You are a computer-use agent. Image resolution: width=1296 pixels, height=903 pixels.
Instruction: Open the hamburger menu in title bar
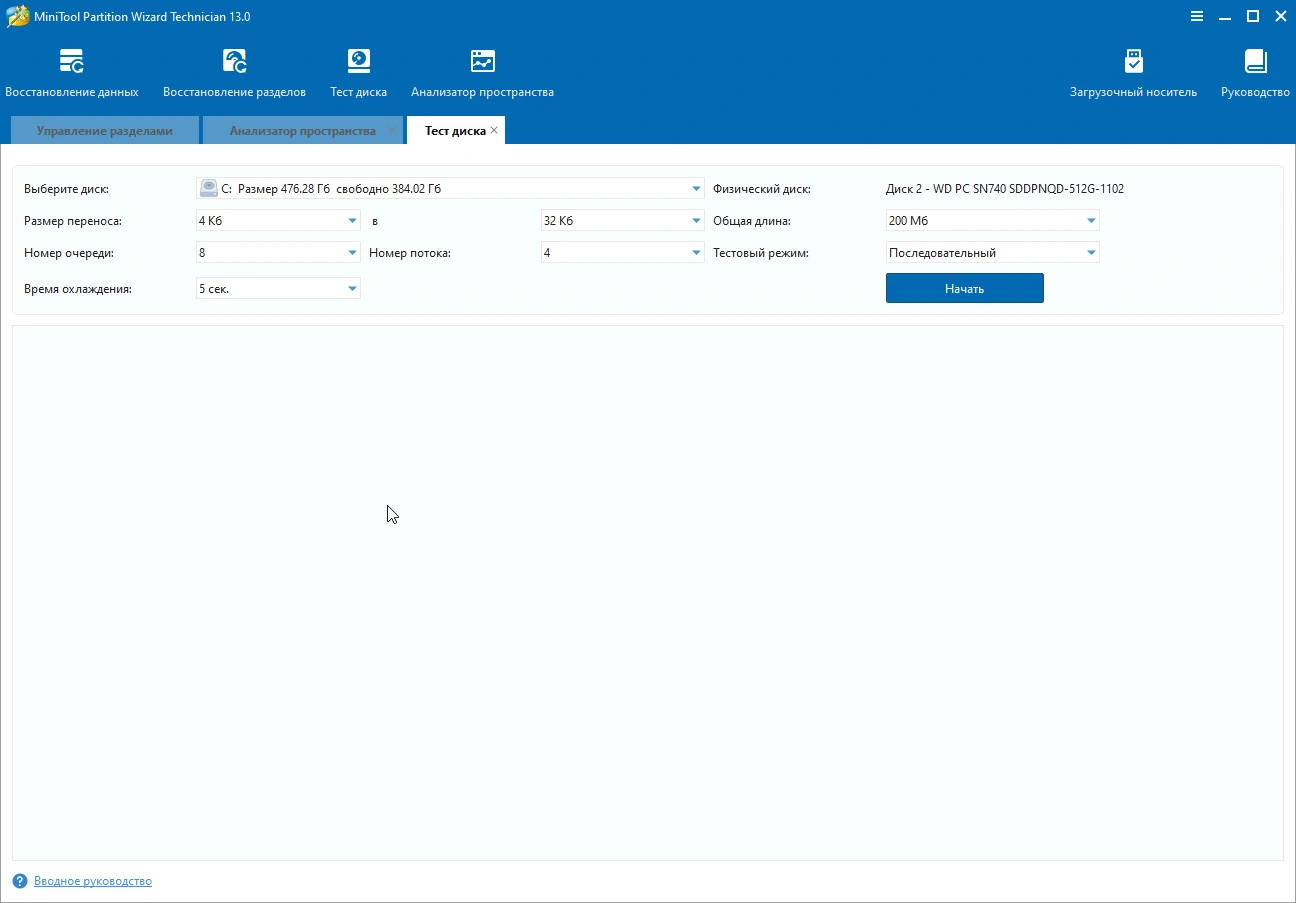(x=1197, y=16)
